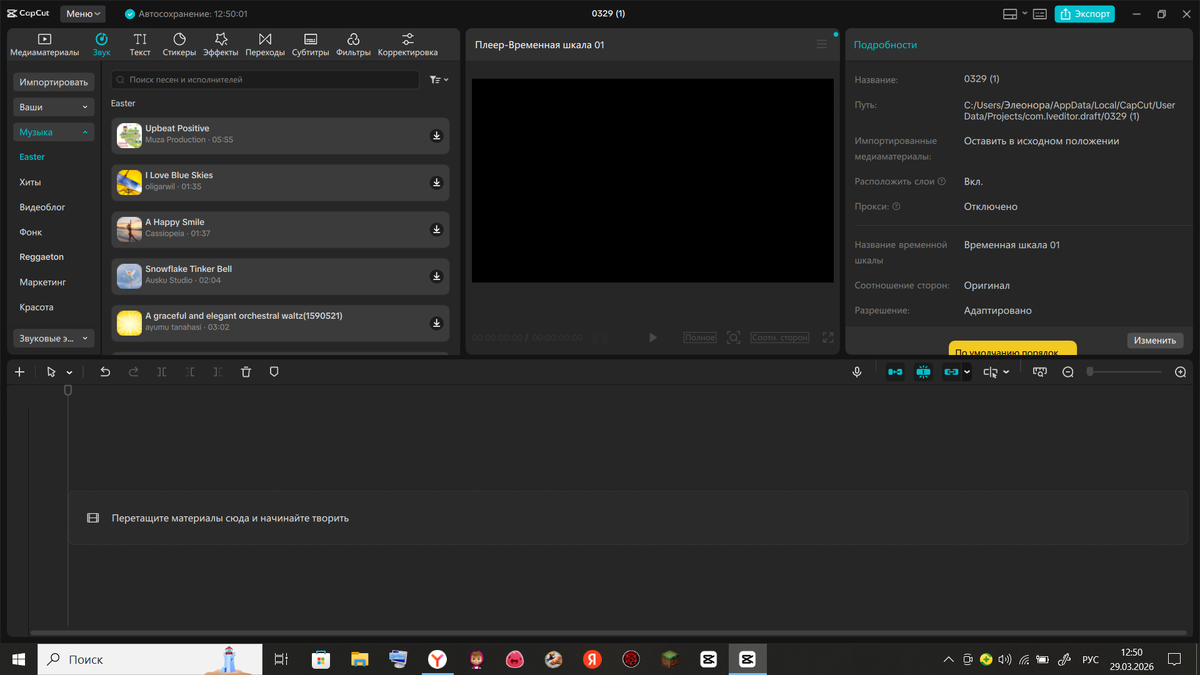1200x675 pixels.
Task: Open the linkage options dropdown arrow
Action: pyautogui.click(x=966, y=373)
